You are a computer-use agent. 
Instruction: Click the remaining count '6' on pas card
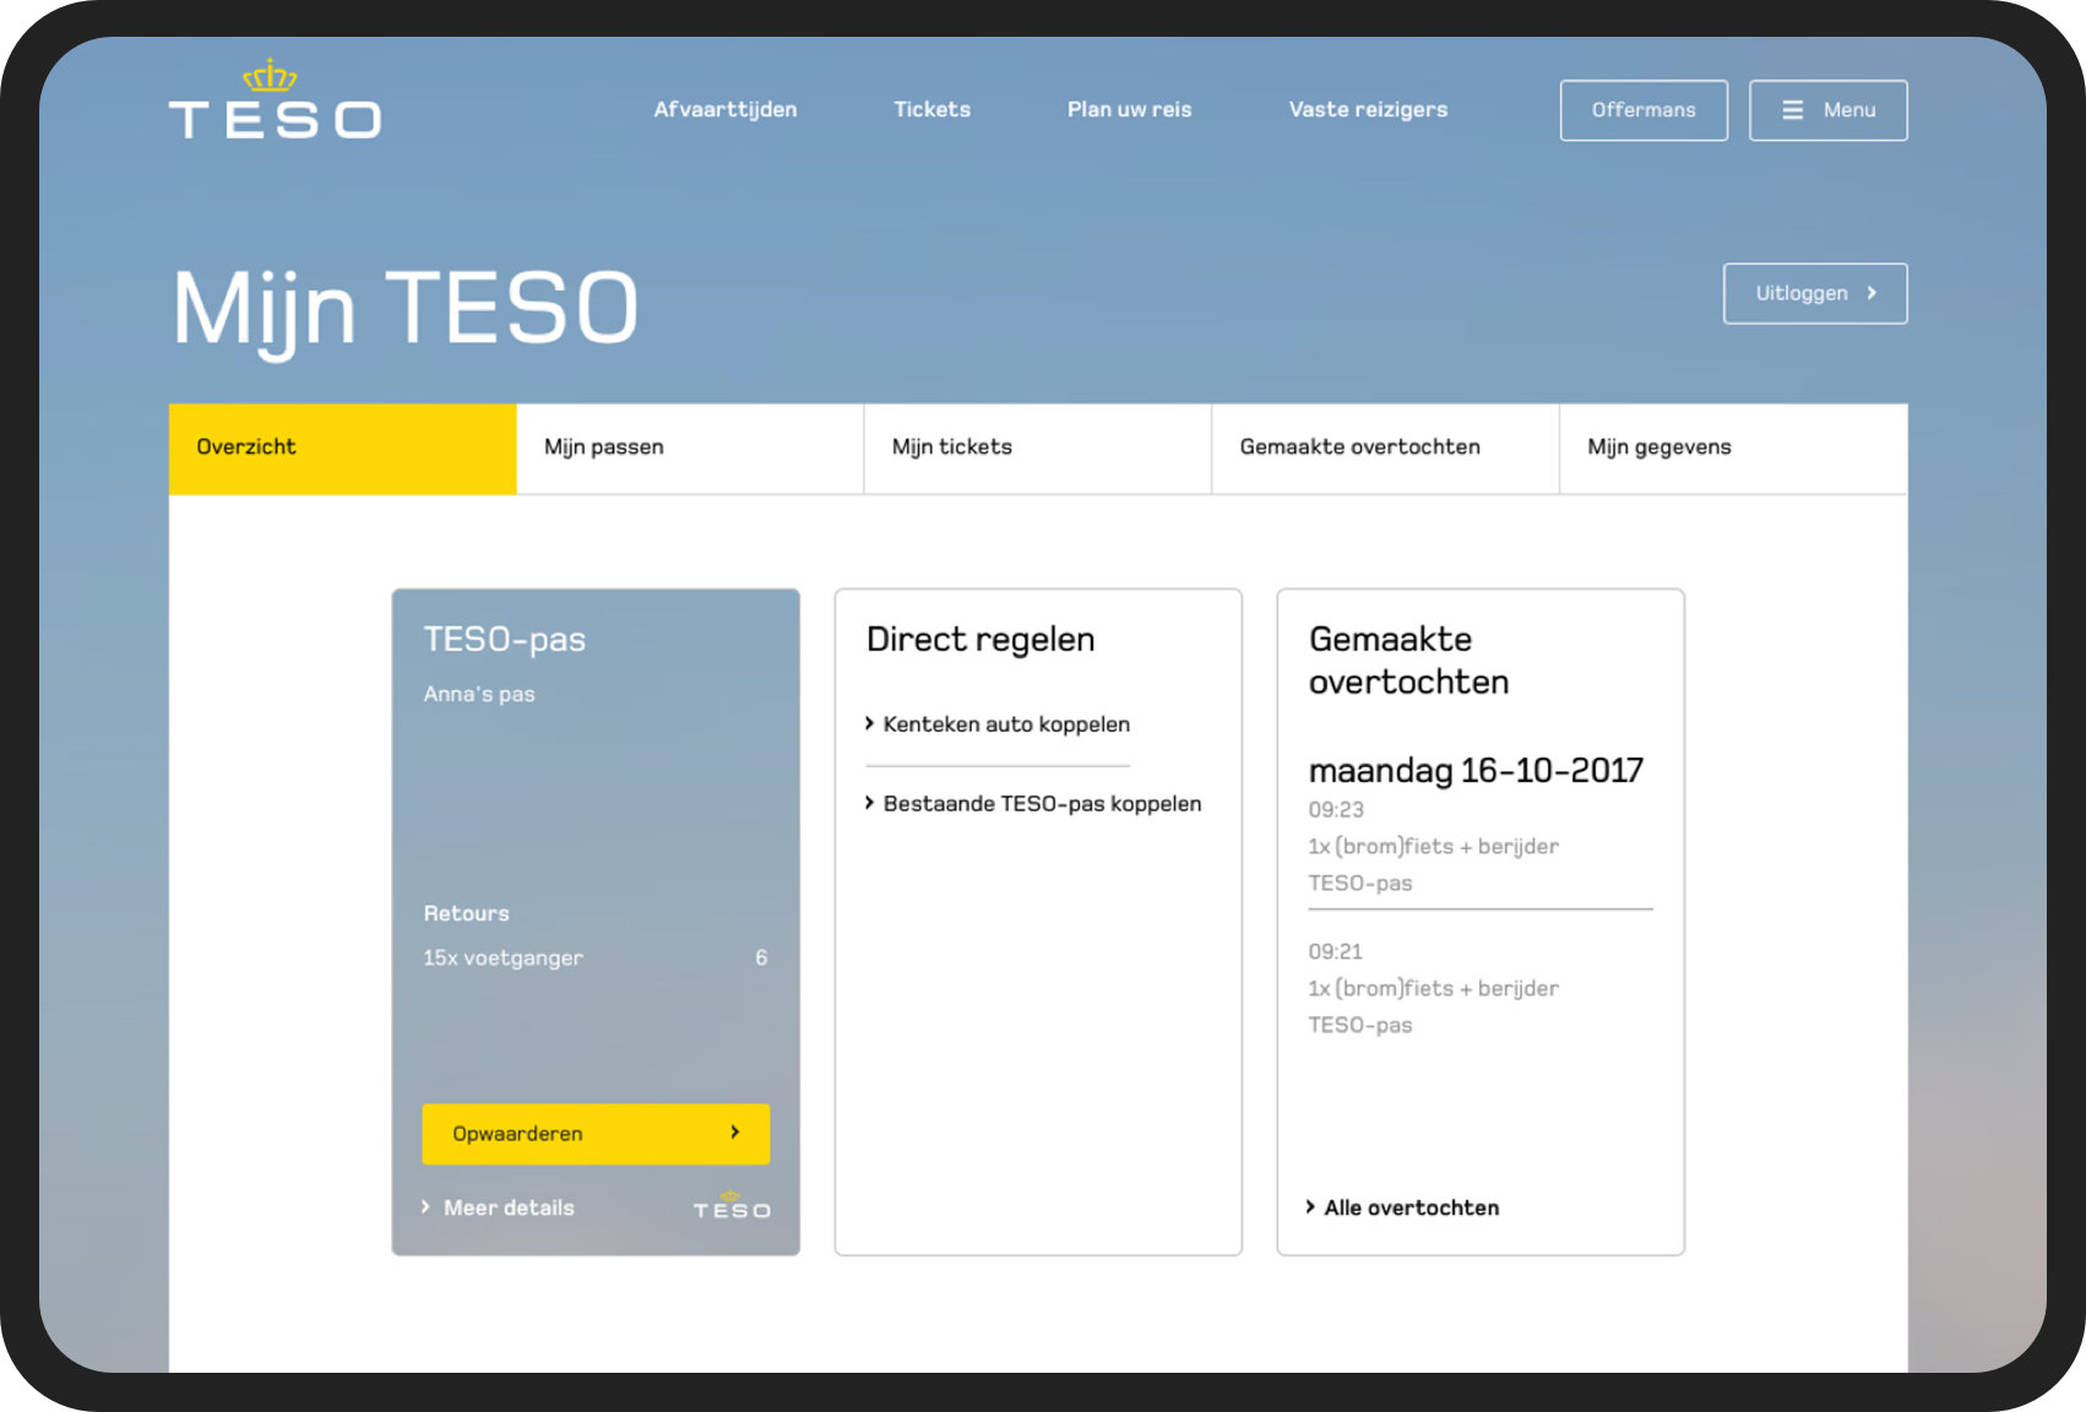click(761, 957)
